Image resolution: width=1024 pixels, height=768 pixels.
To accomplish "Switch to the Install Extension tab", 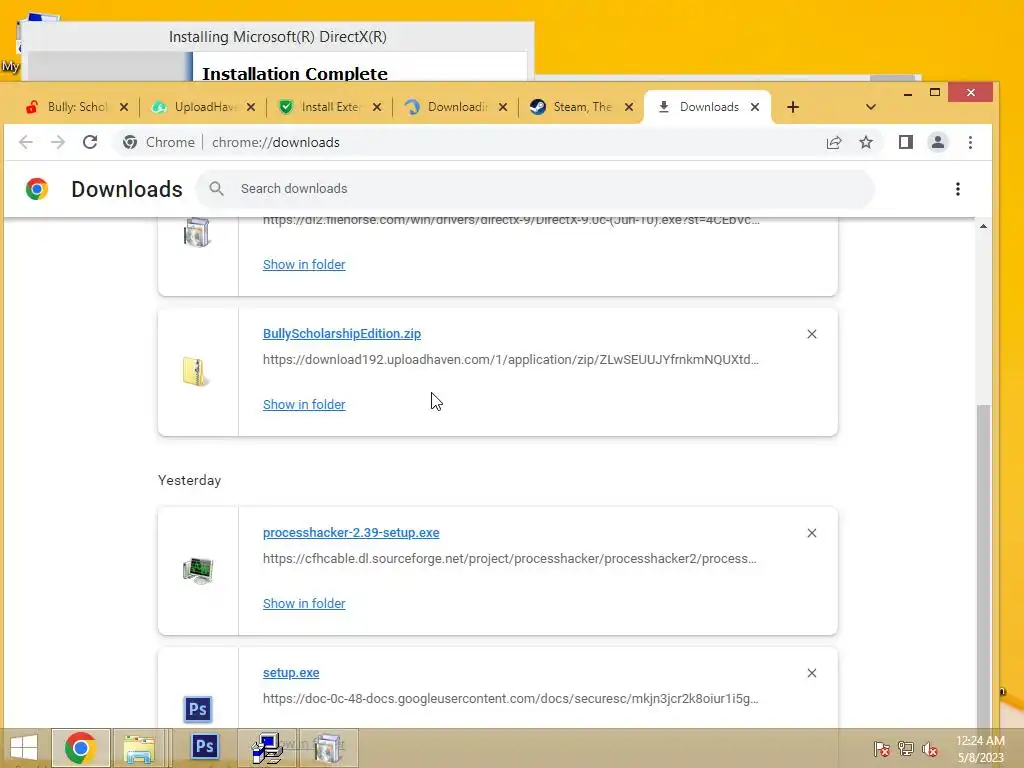I will pos(319,107).
